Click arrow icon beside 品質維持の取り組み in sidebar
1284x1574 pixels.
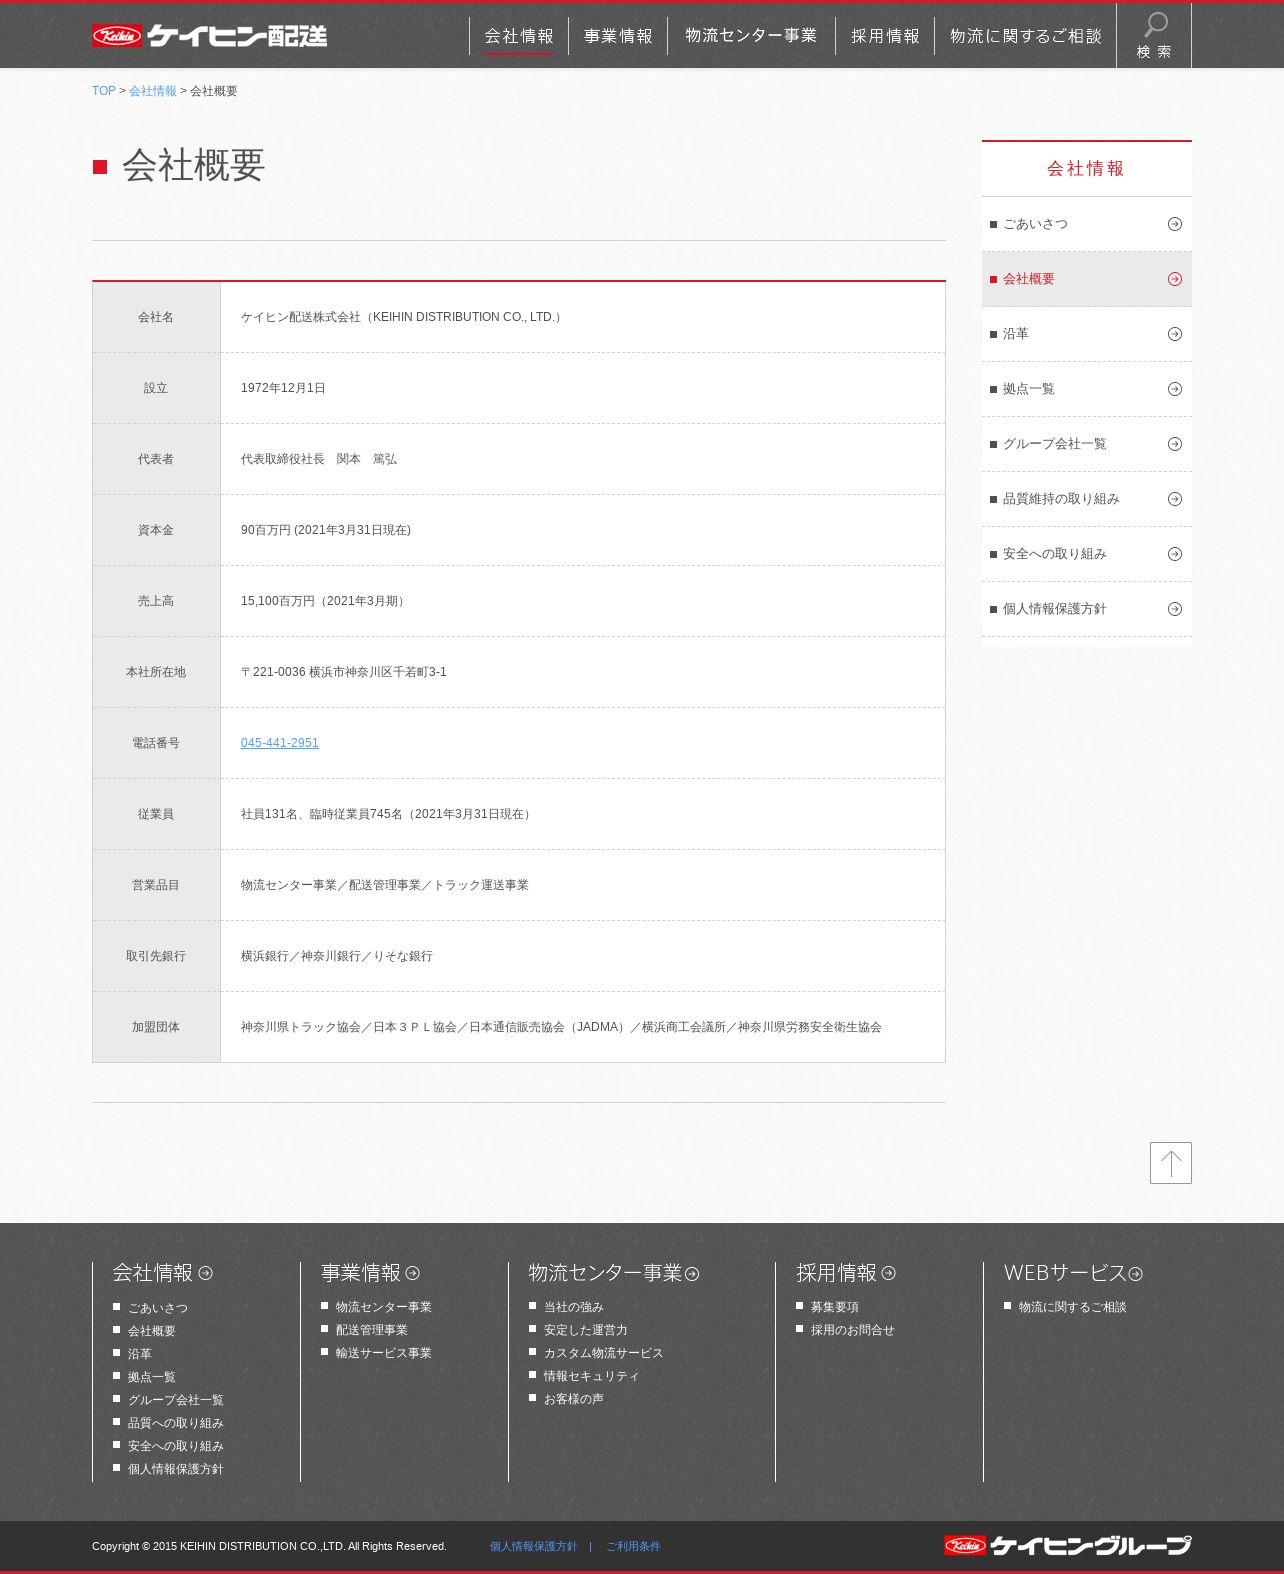(x=1175, y=499)
